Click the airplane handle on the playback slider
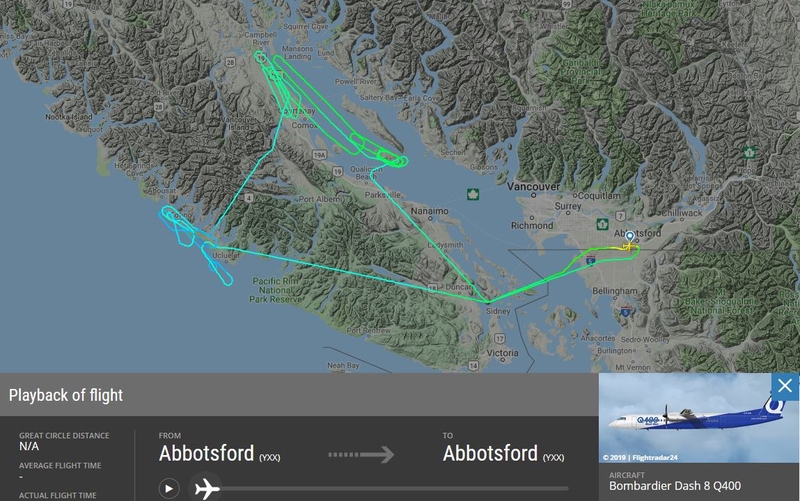Viewport: 800px width, 501px height. click(207, 488)
